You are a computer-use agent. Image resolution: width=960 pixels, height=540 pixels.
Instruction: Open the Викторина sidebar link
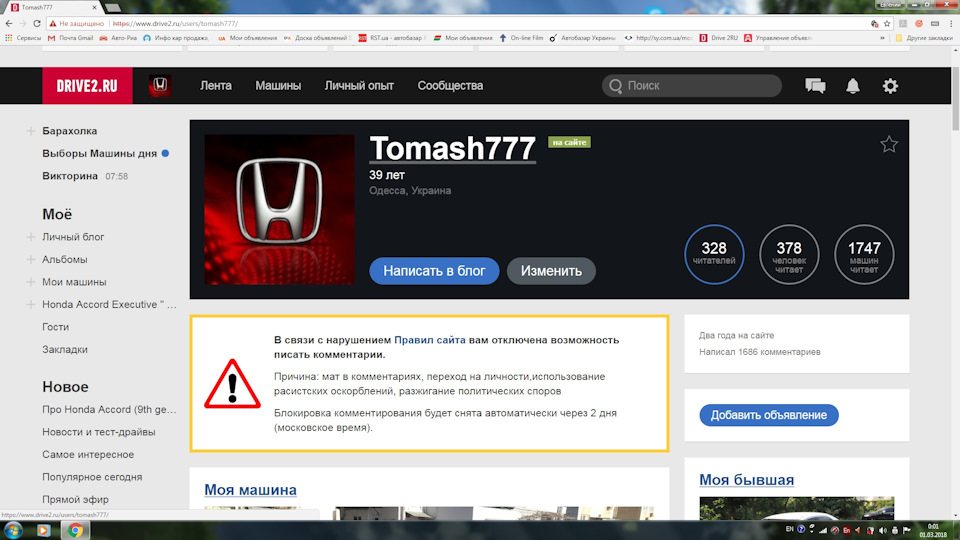coord(70,176)
